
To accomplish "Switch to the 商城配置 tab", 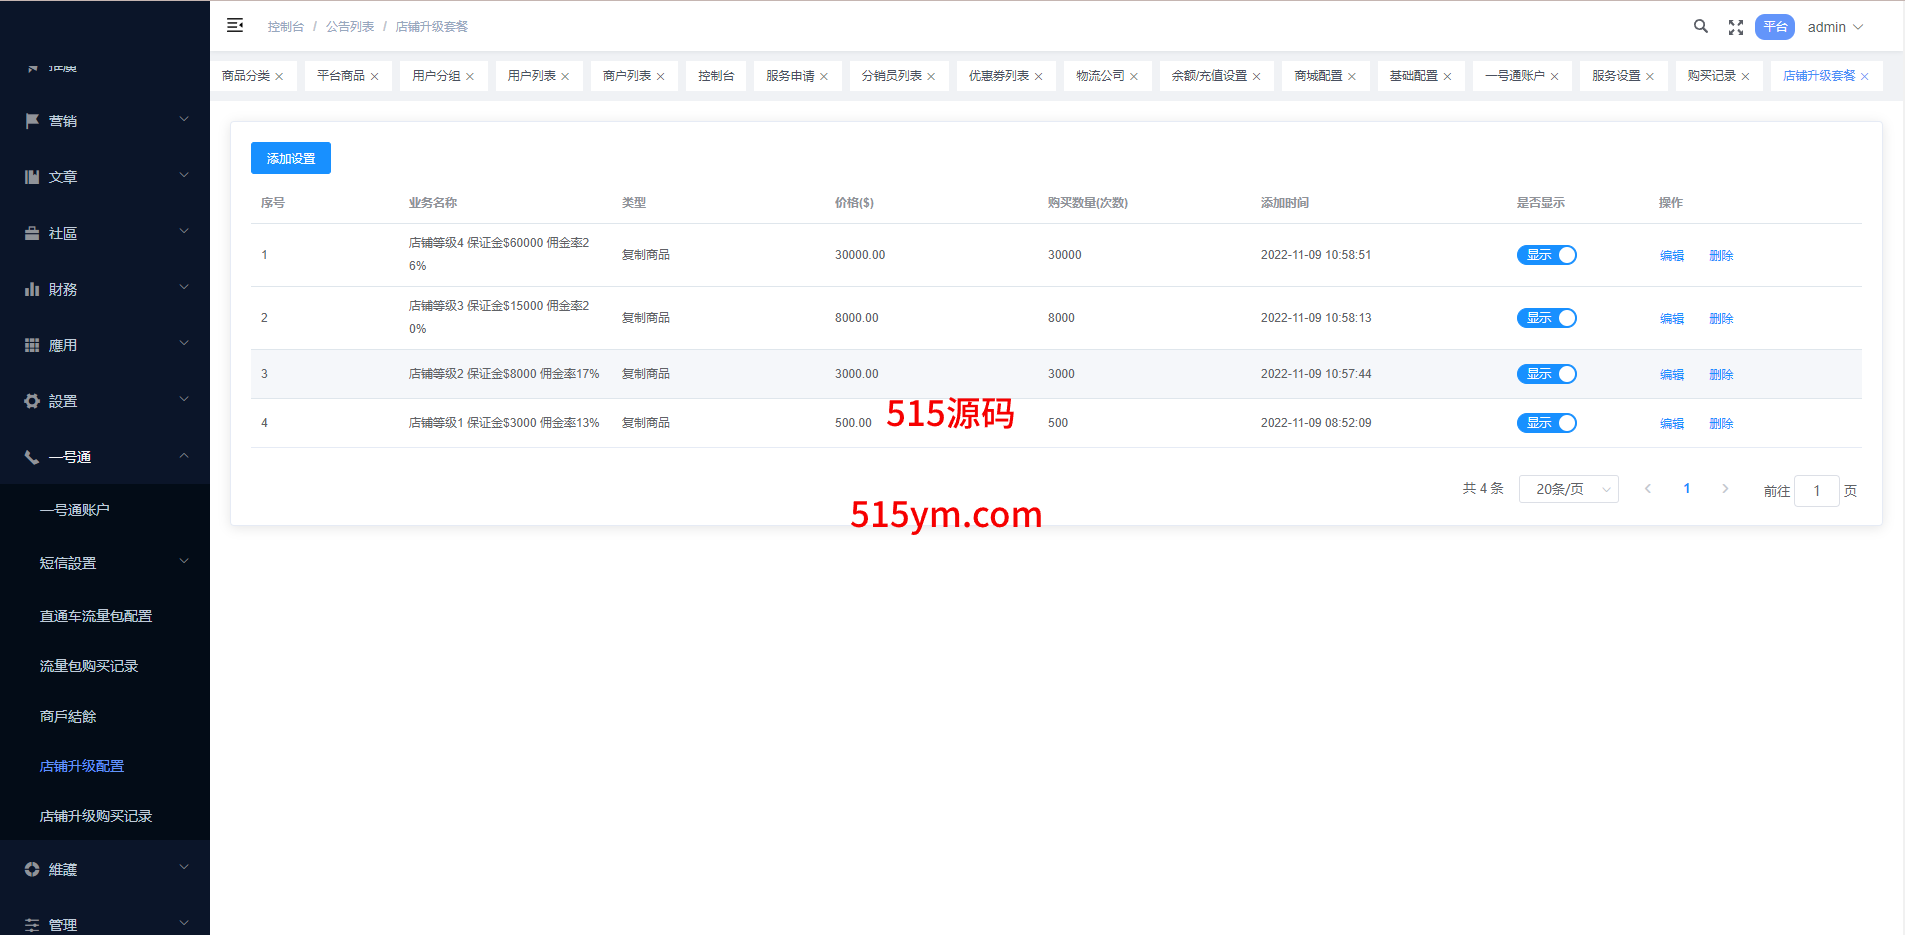I will coord(1317,76).
